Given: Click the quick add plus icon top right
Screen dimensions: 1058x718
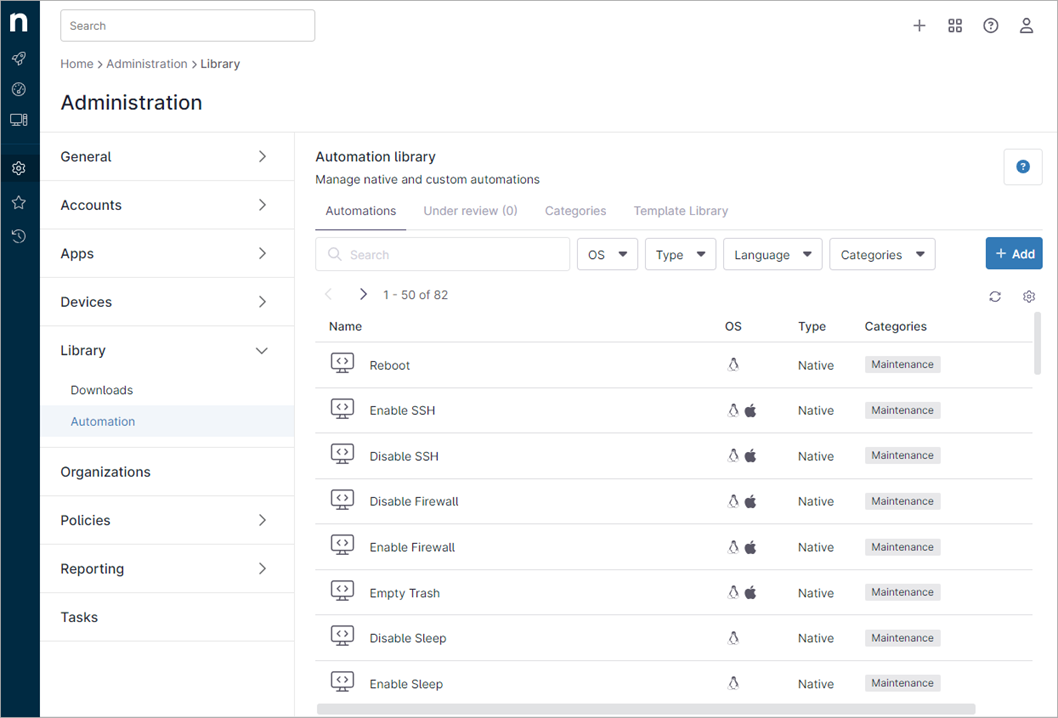Looking at the screenshot, I should [919, 25].
